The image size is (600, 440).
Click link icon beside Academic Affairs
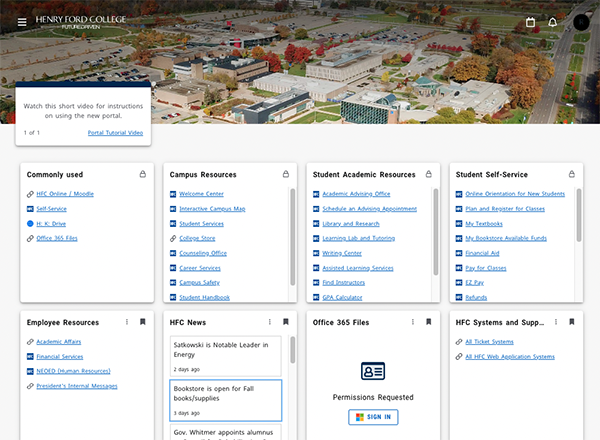30,342
